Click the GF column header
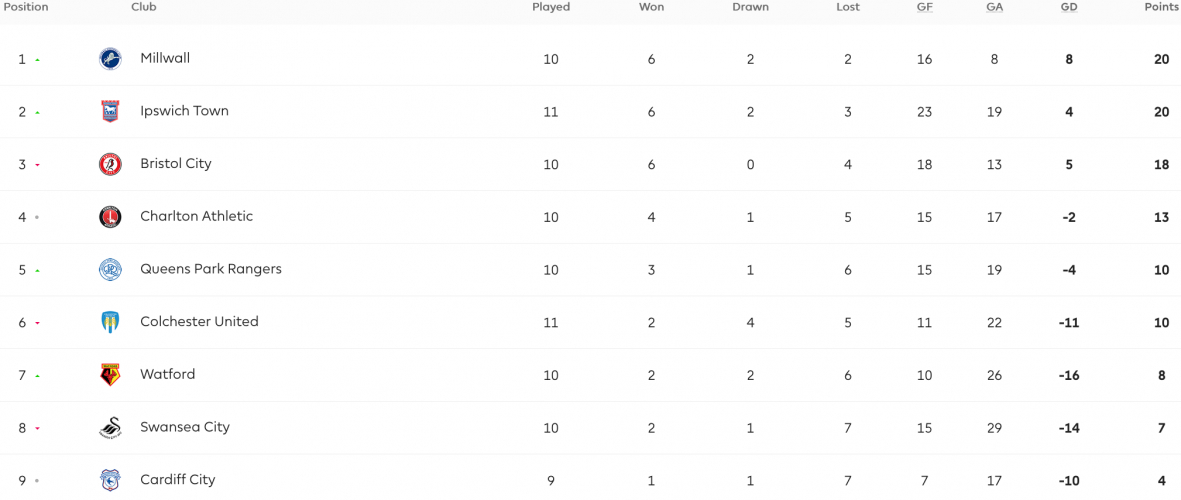The image size is (1181, 500). click(924, 7)
